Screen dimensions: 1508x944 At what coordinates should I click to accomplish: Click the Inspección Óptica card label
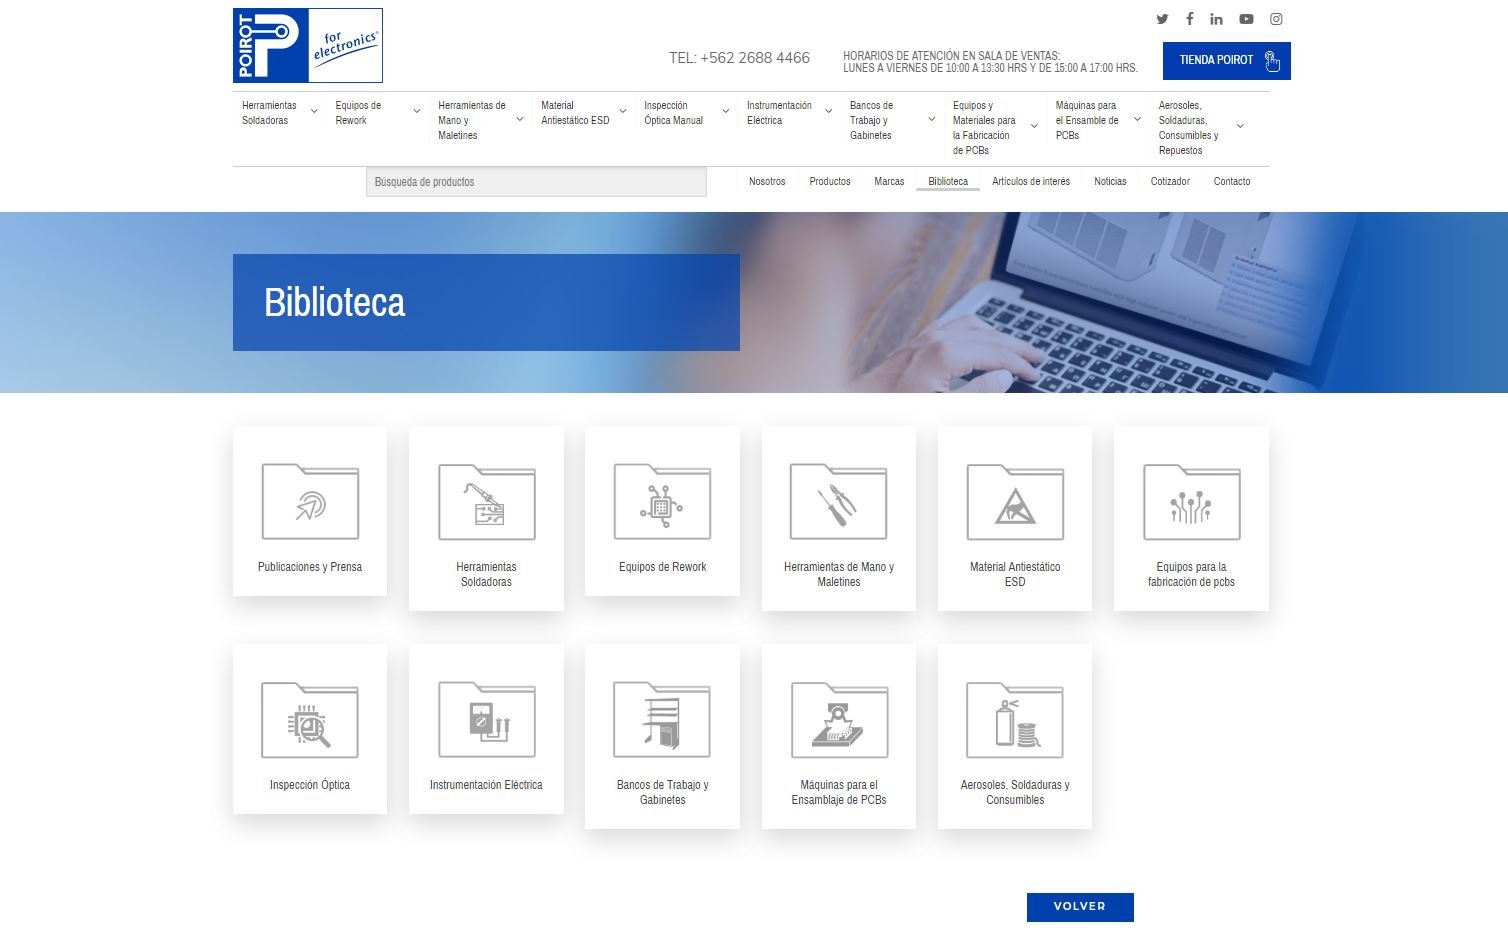point(310,785)
